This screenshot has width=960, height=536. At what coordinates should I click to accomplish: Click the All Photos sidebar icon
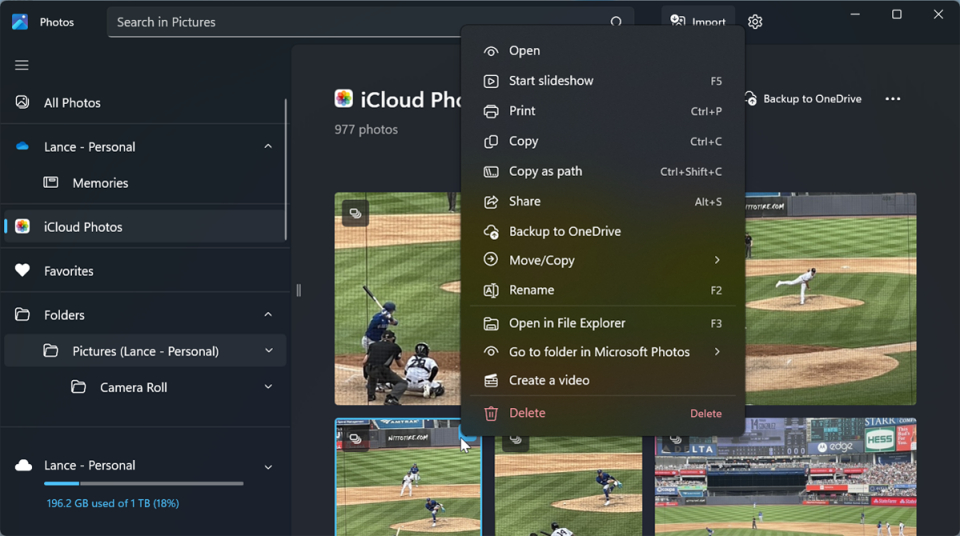coord(22,103)
